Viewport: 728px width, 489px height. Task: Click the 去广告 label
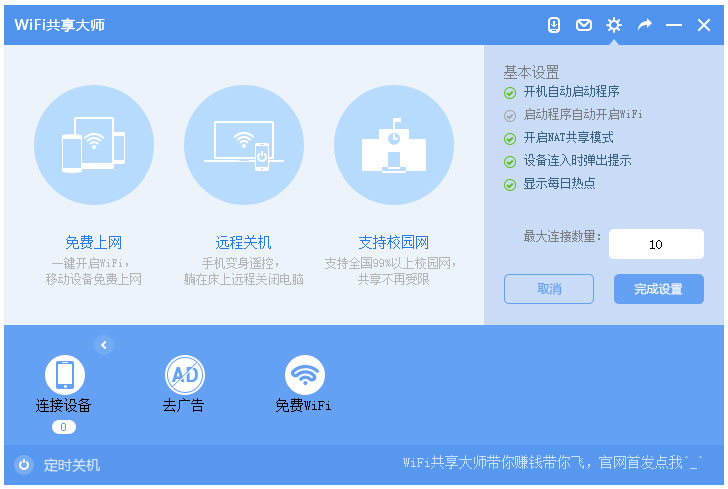pos(183,405)
